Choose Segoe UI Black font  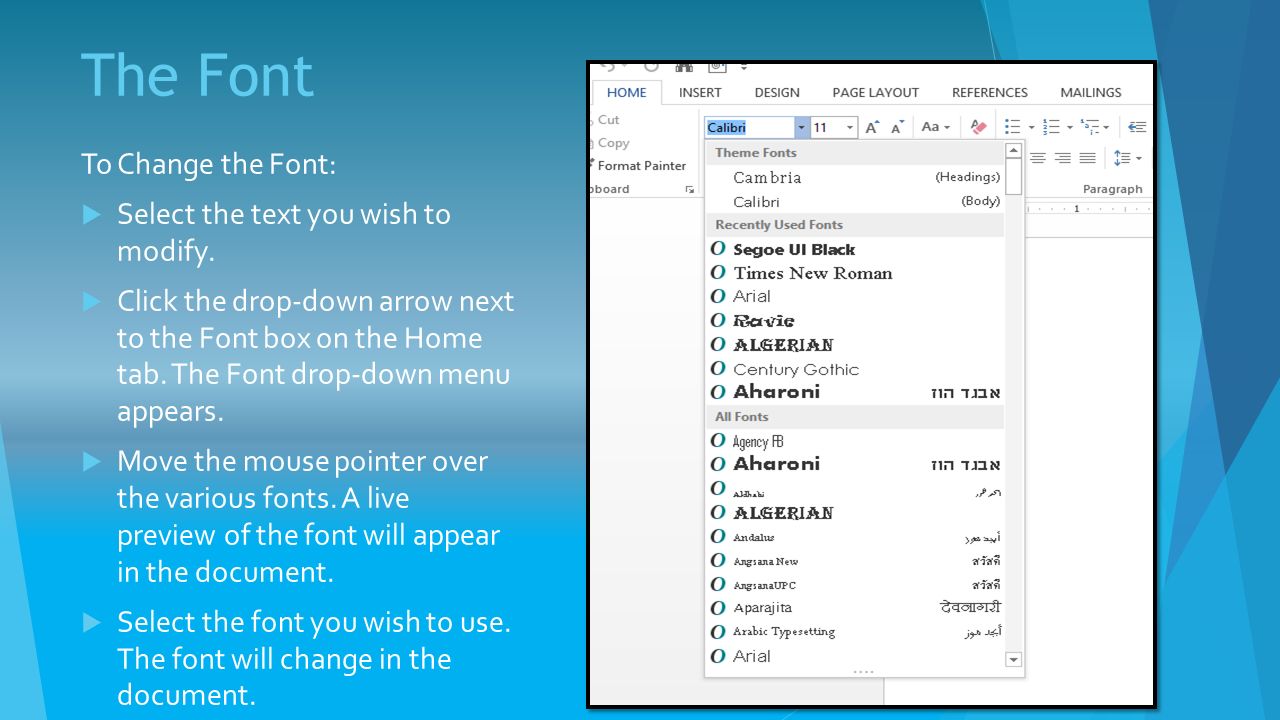pos(854,249)
